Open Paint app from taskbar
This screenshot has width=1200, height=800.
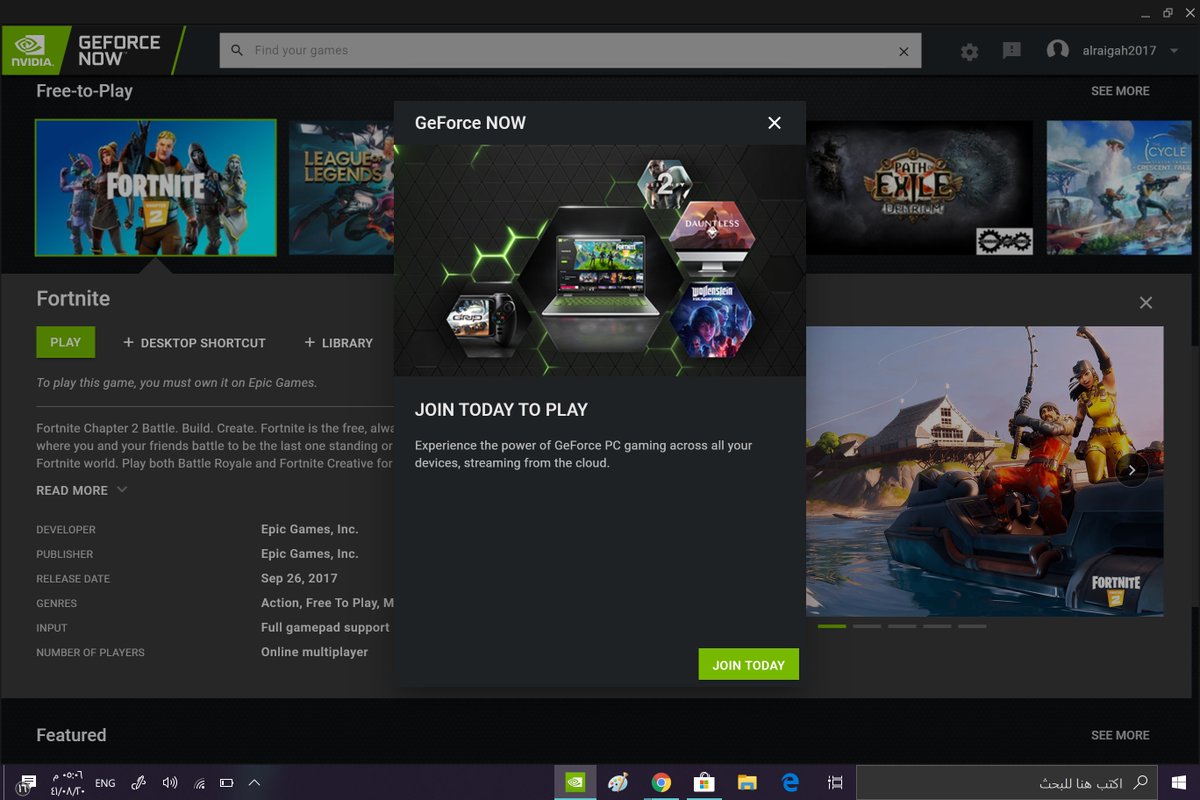618,783
